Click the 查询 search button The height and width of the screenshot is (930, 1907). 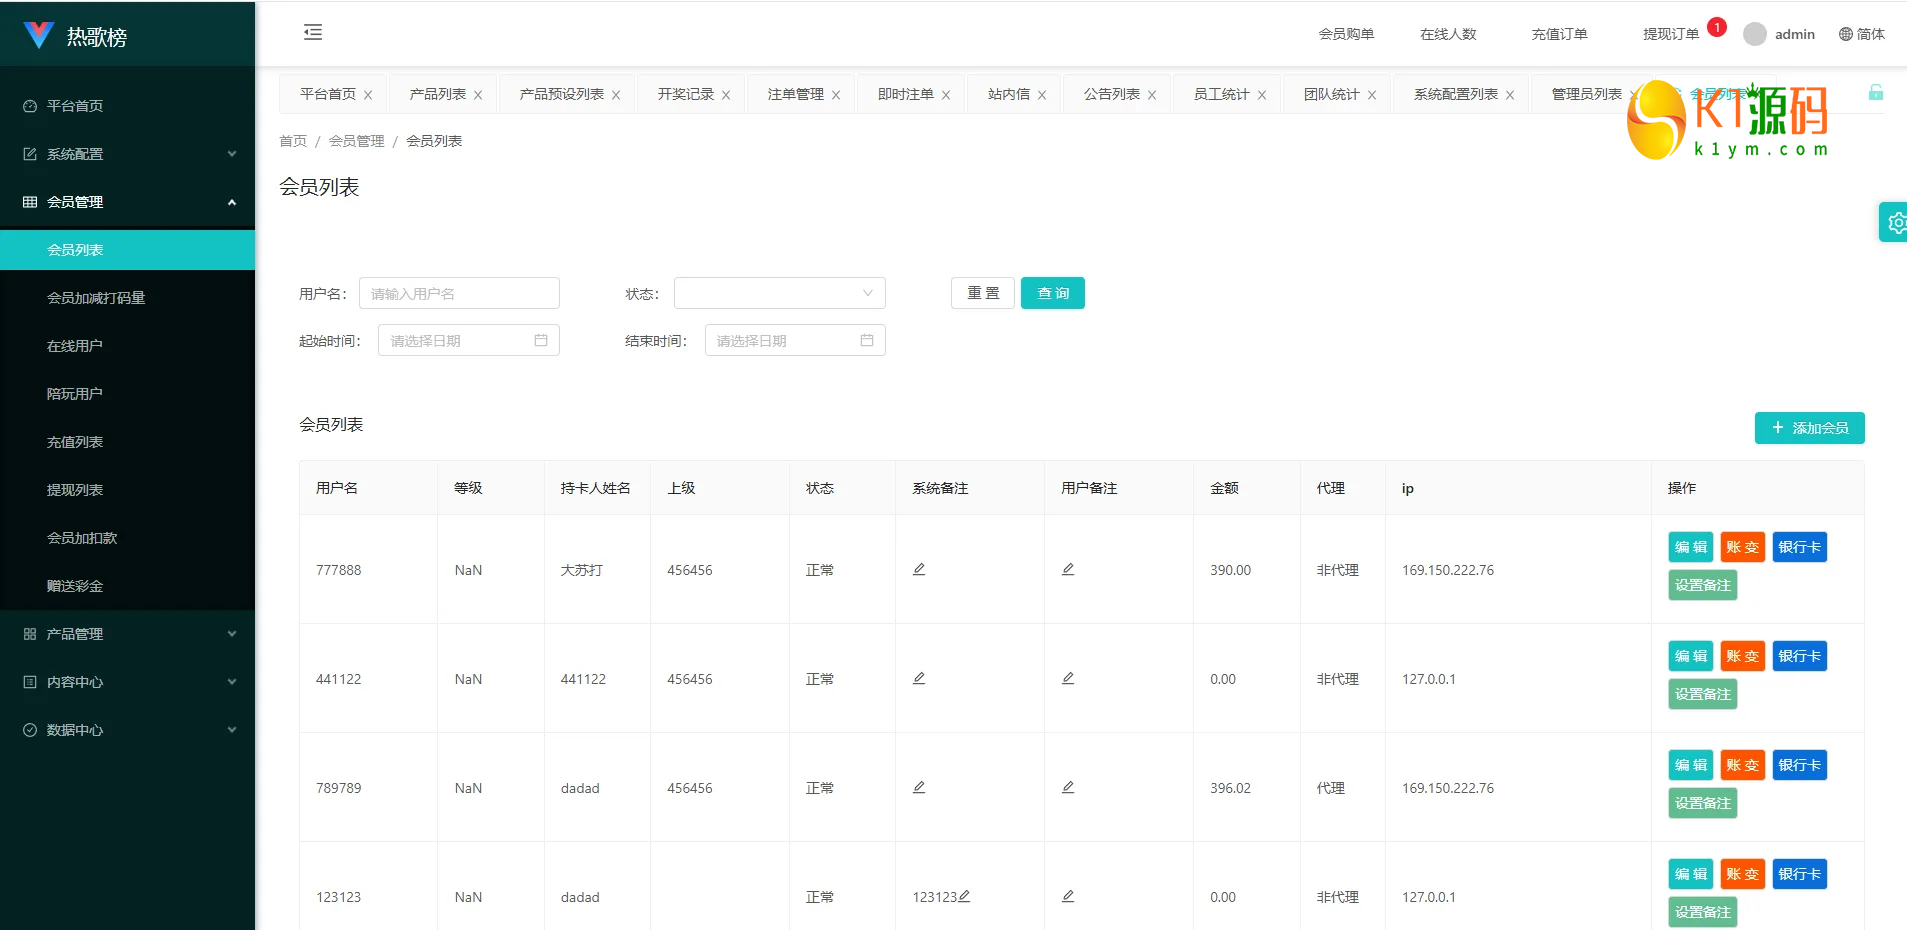click(x=1053, y=293)
